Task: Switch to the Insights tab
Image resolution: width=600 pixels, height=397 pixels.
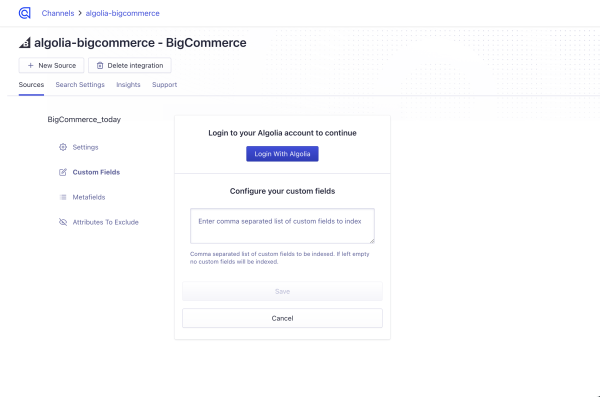Action: [x=128, y=85]
